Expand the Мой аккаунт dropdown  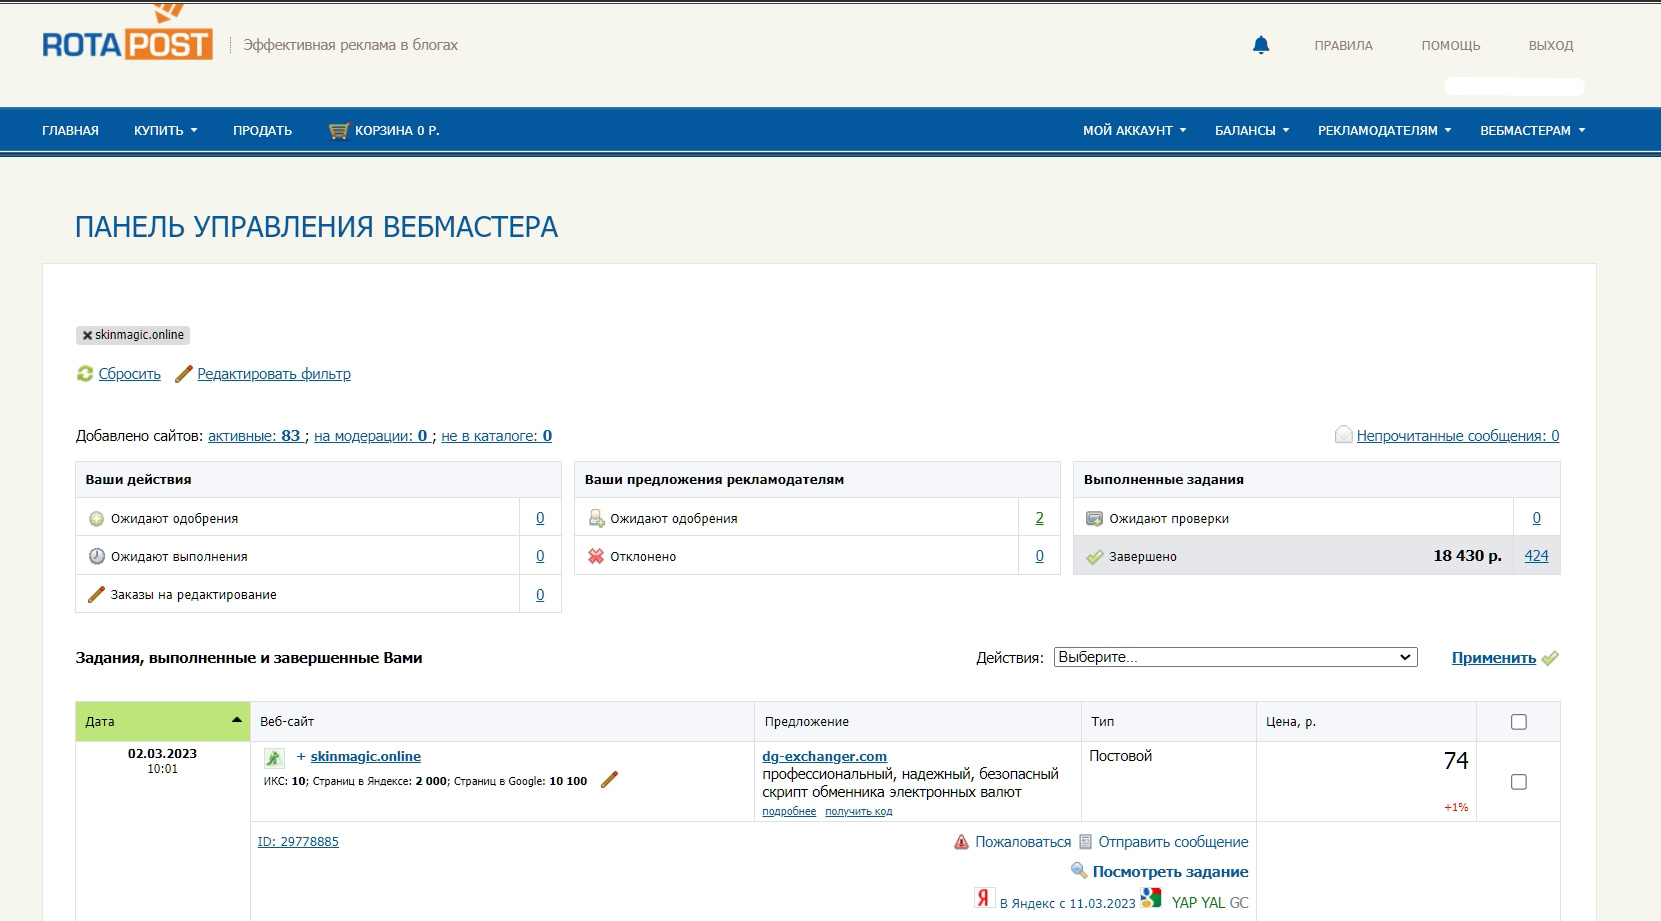click(x=1134, y=131)
